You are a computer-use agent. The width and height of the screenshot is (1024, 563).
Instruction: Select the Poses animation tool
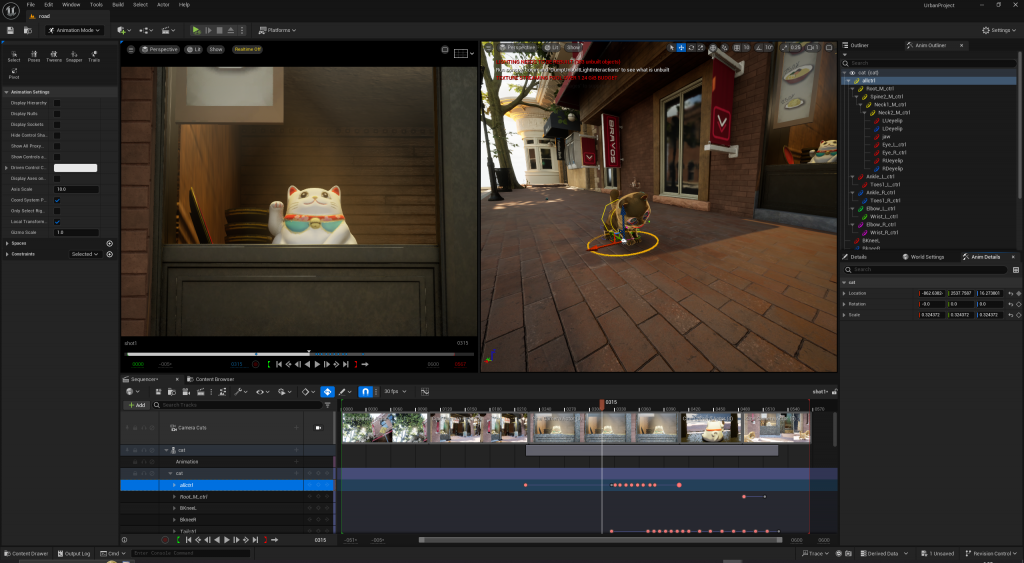[x=34, y=56]
